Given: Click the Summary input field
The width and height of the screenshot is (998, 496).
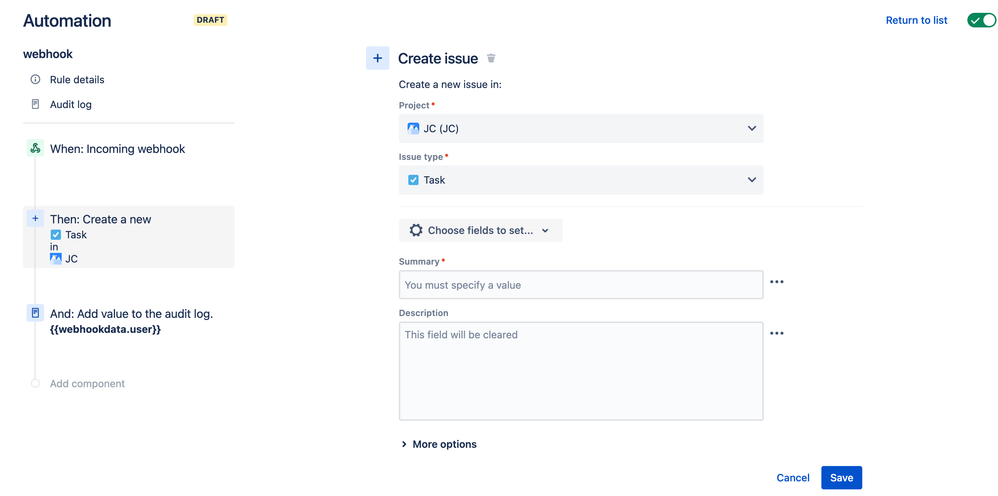Looking at the screenshot, I should [x=581, y=285].
